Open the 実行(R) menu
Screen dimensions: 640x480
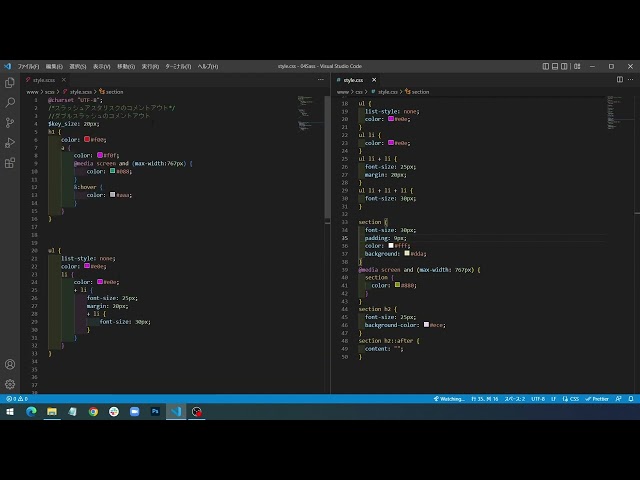tap(150, 66)
